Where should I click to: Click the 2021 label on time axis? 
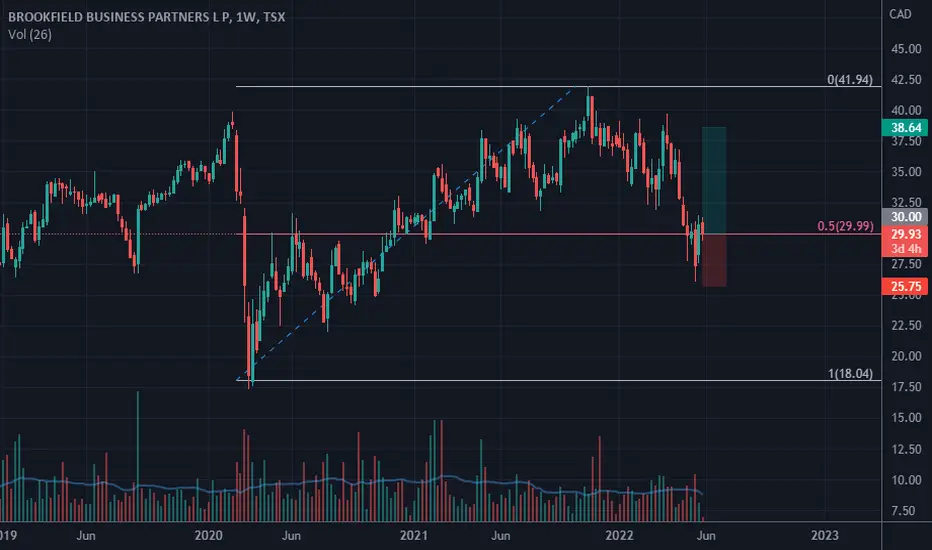(414, 535)
